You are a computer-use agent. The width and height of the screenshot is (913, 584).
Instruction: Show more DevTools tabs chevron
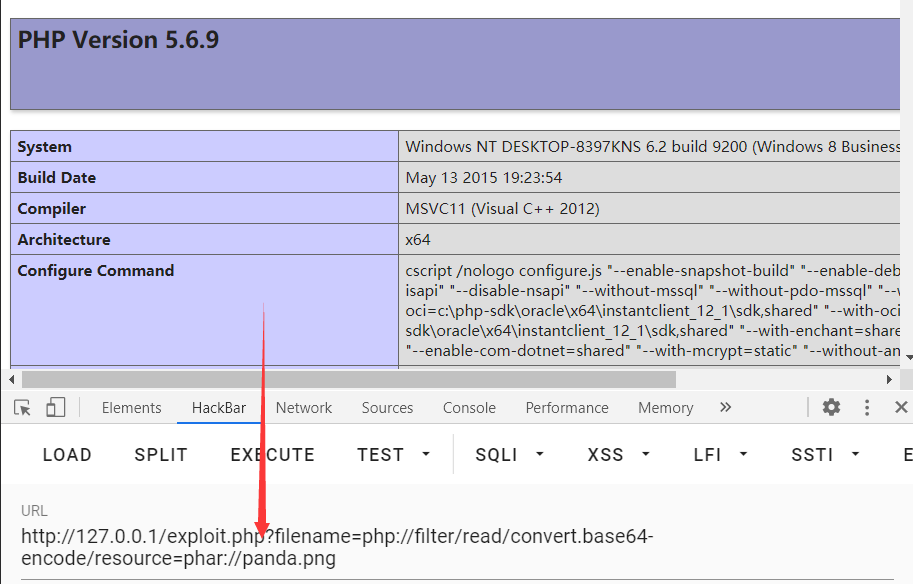click(x=725, y=407)
